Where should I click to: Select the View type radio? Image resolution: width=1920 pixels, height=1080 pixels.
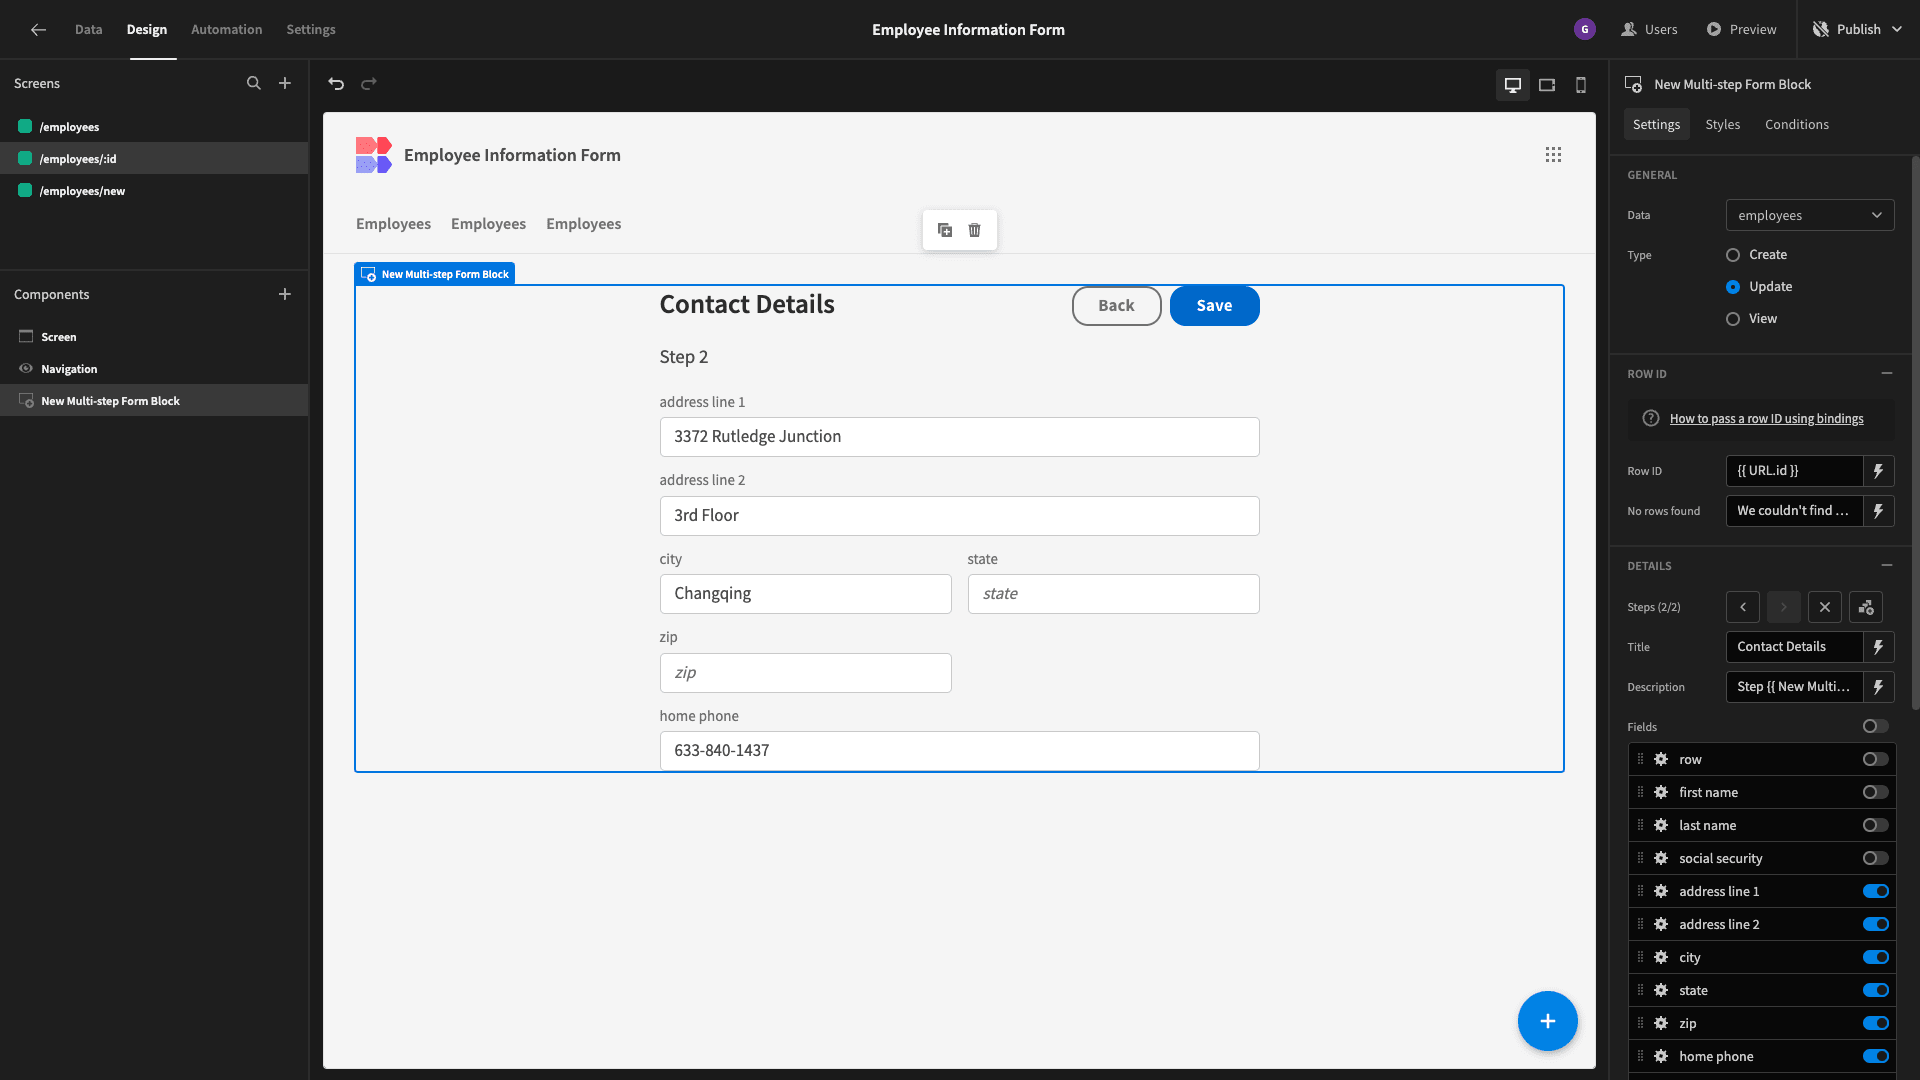(x=1733, y=319)
